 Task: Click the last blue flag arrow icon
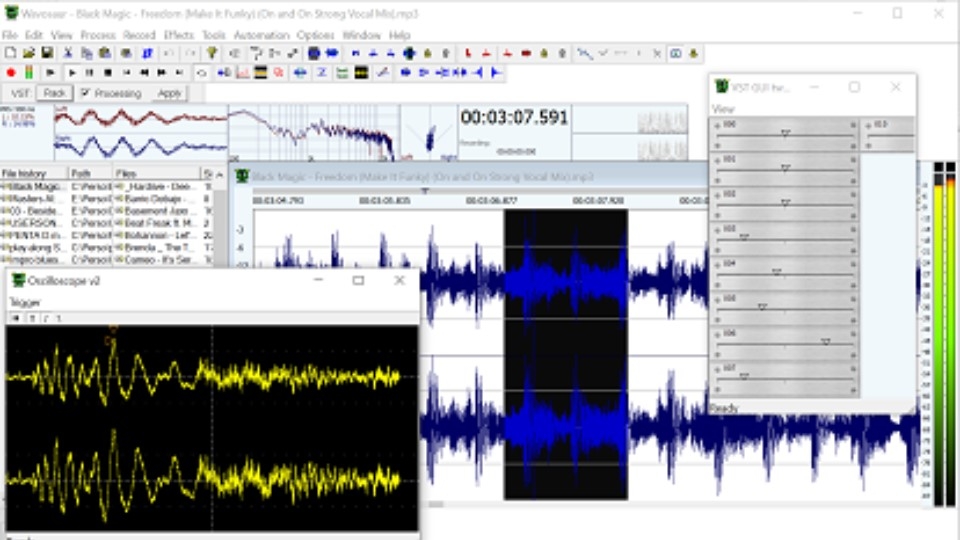[497, 73]
